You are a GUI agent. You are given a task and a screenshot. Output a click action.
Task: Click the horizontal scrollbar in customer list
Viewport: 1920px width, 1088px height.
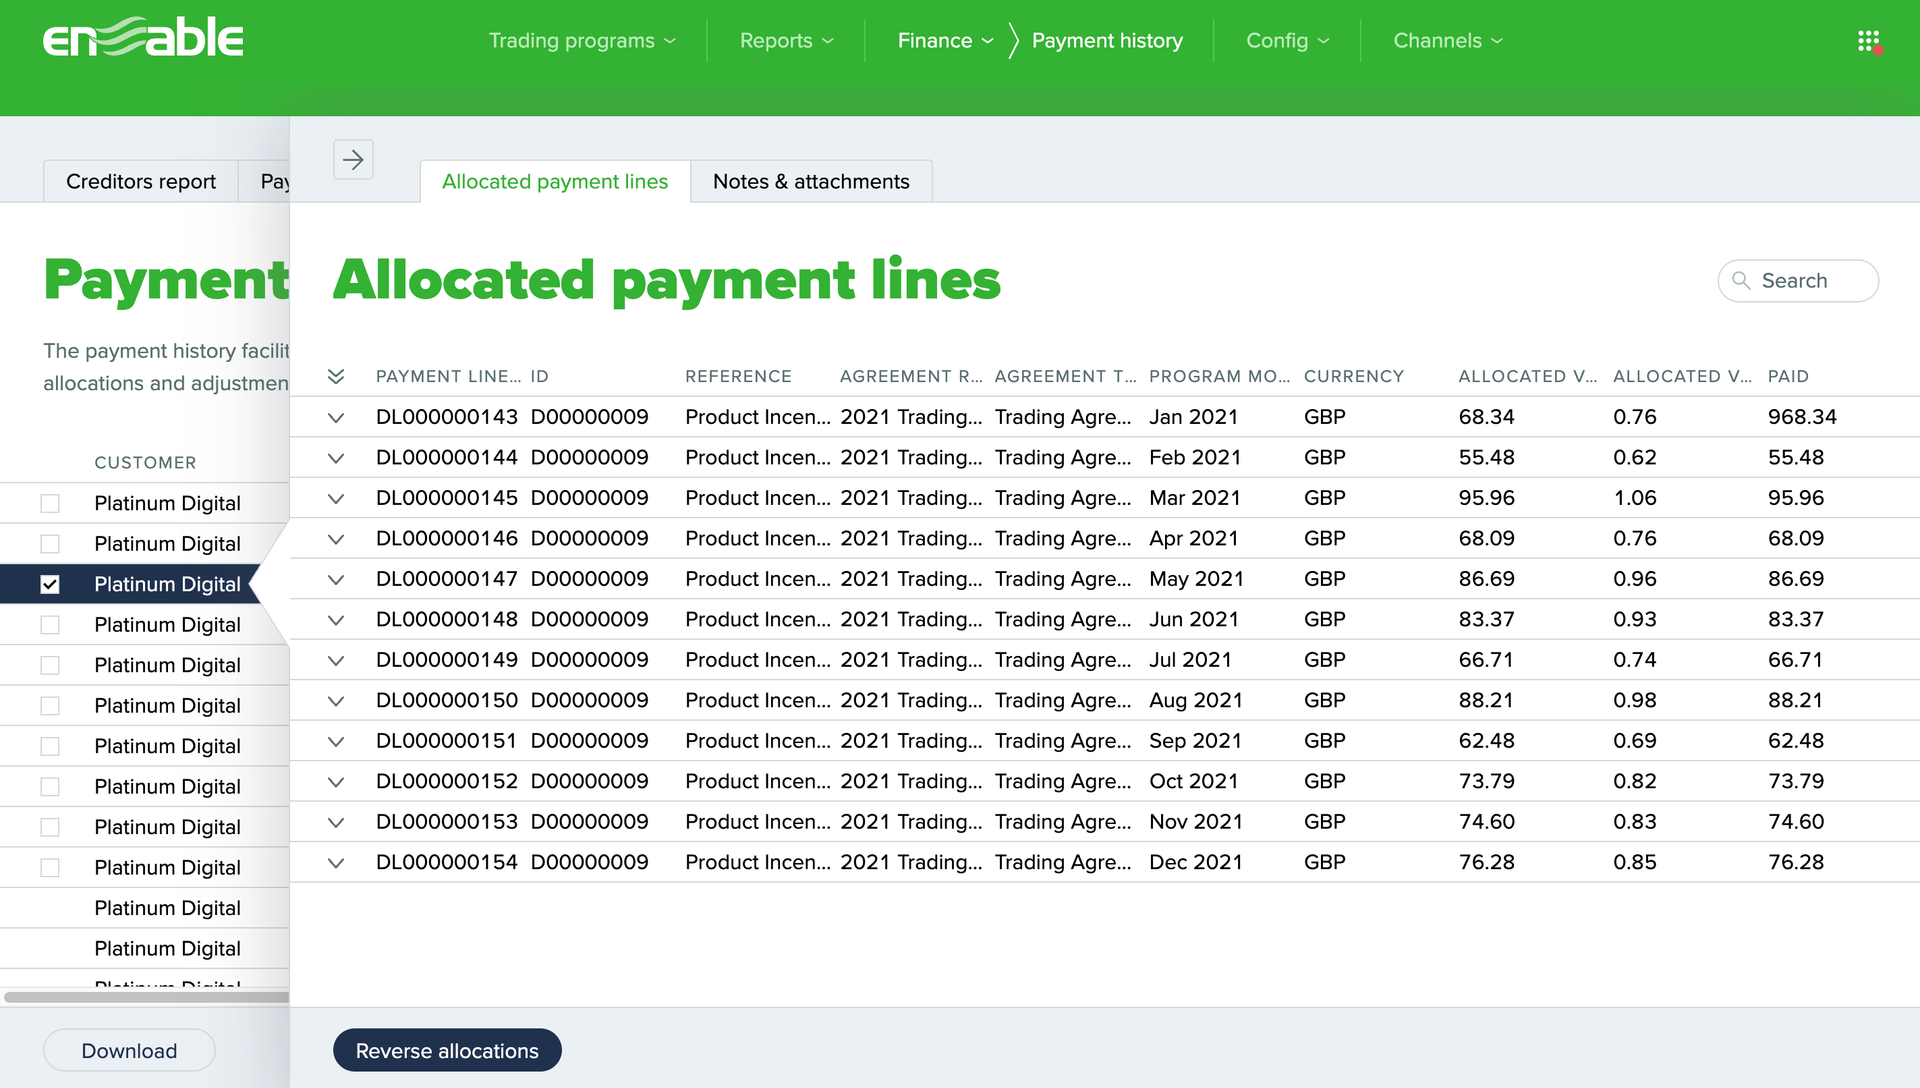pos(146,997)
